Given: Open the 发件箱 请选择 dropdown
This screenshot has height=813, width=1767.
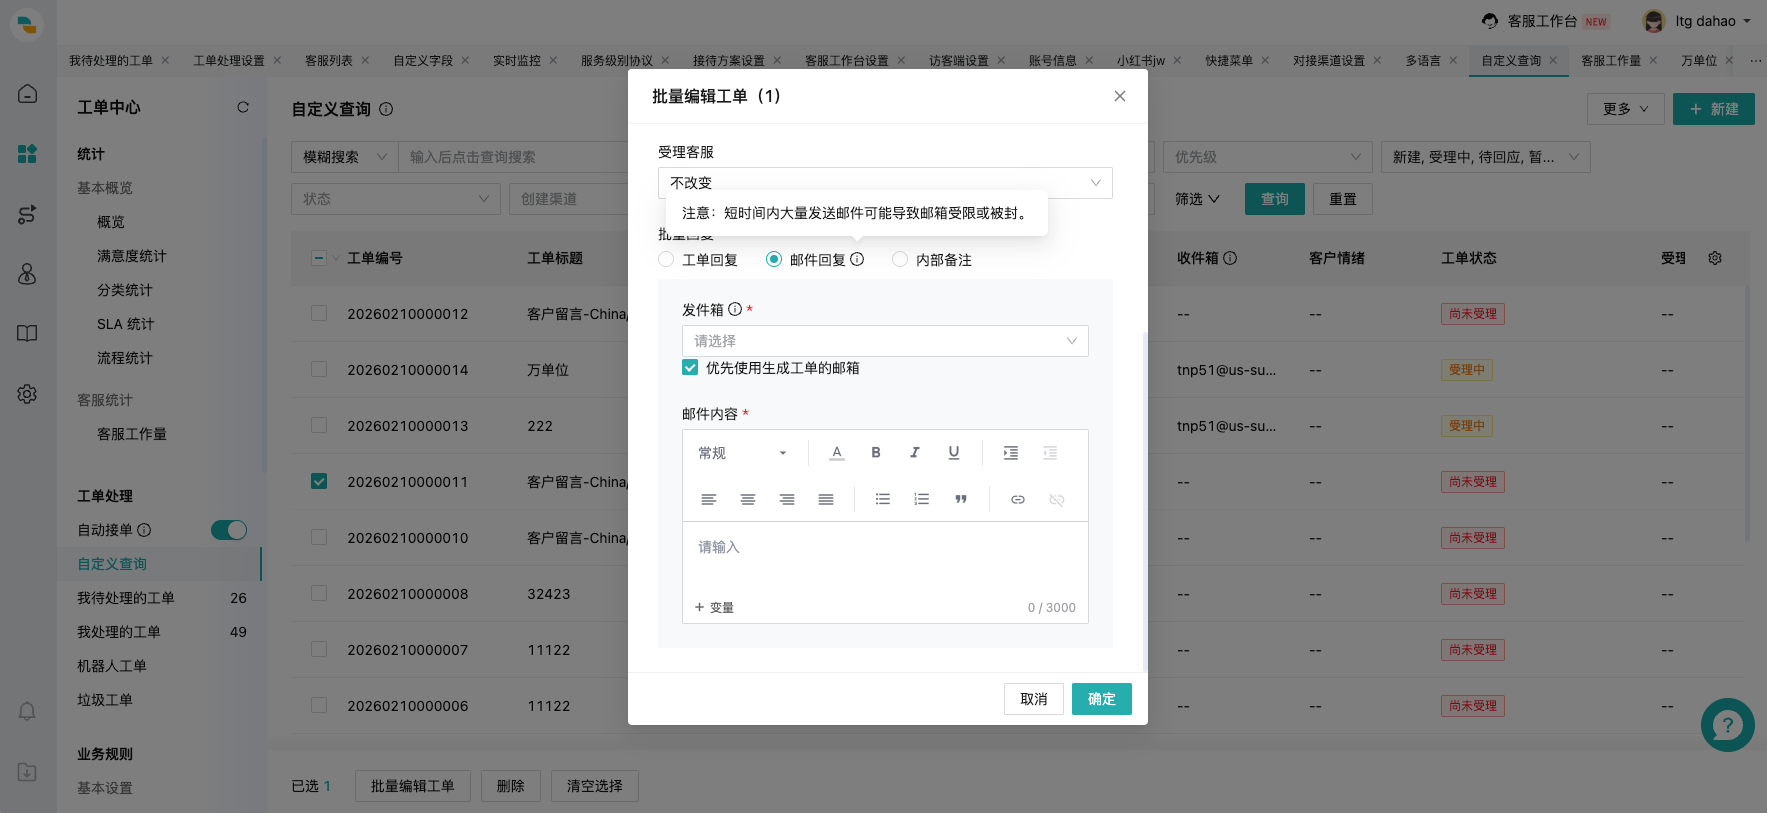Looking at the screenshot, I should (x=885, y=341).
